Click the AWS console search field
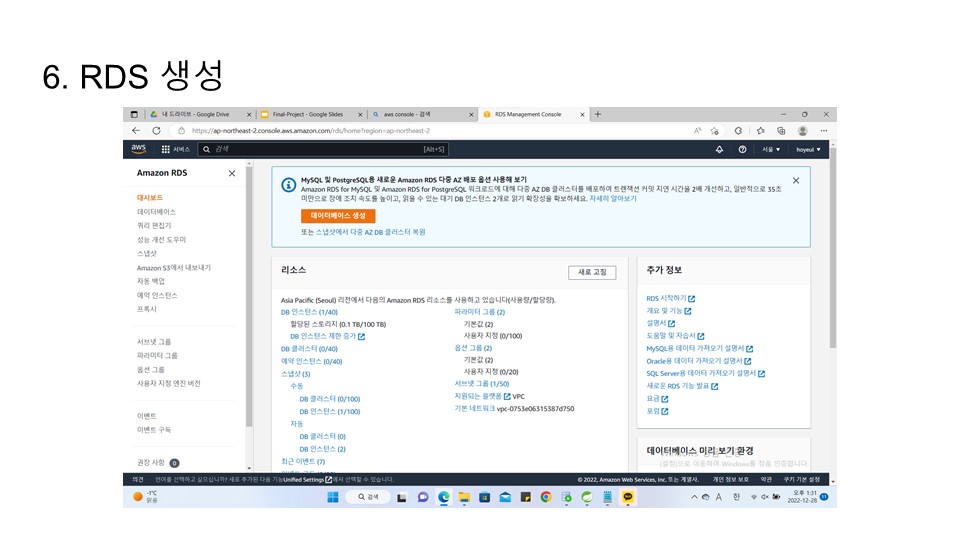960x540 pixels. point(324,149)
